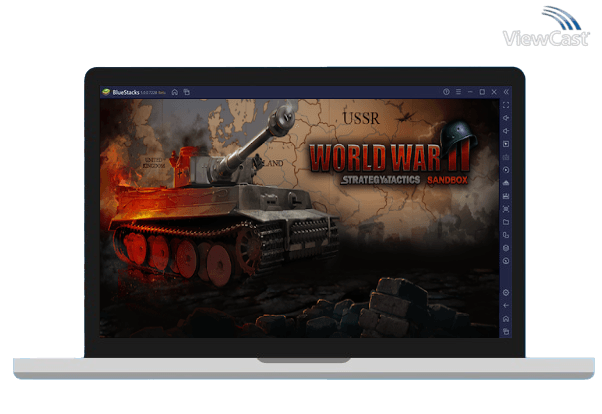The height and width of the screenshot is (414, 602).
Task: Click the USSR label on the map
Action: pos(361,118)
